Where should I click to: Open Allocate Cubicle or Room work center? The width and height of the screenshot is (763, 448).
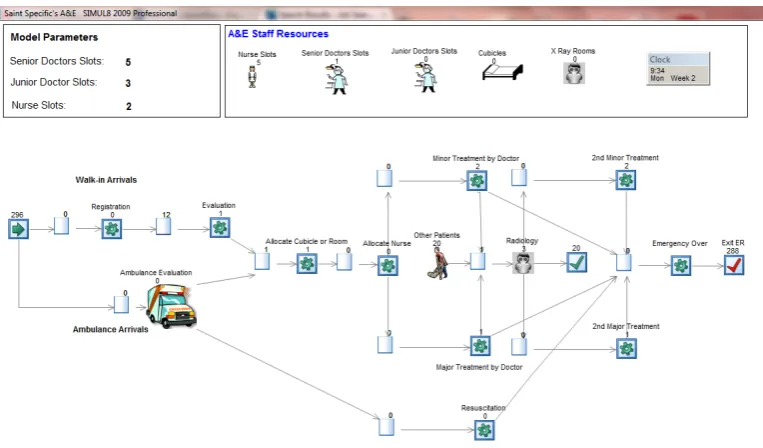307,264
